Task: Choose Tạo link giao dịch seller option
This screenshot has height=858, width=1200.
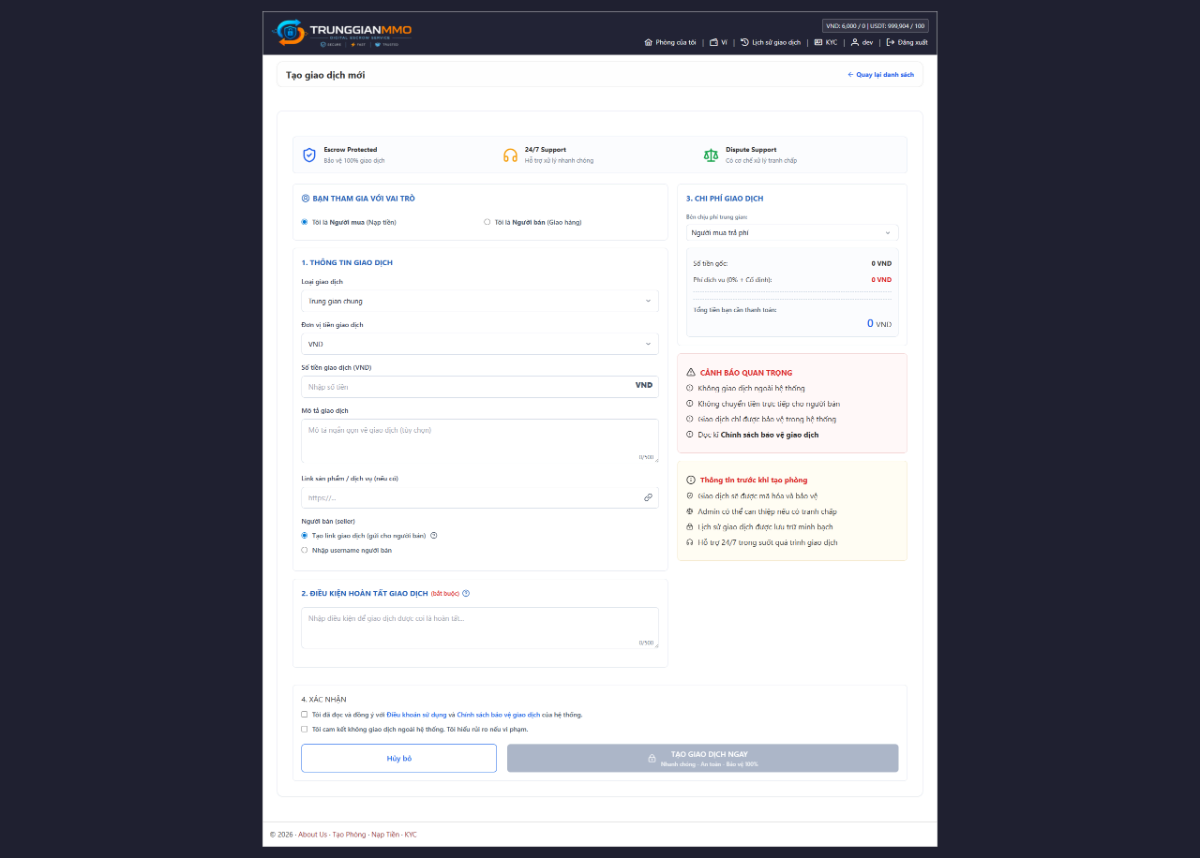Action: [304, 535]
